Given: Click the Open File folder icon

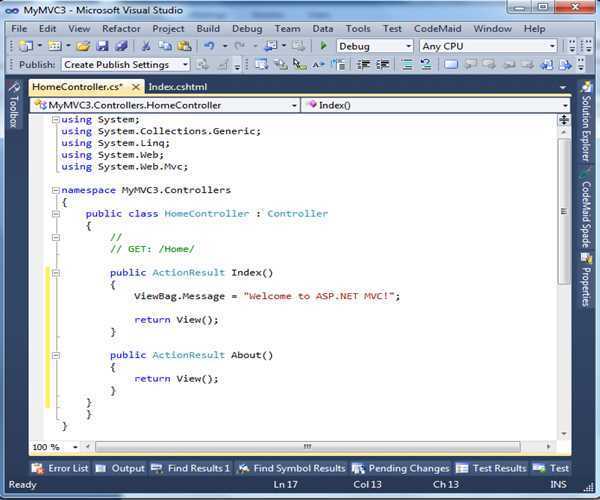Looking at the screenshot, I should click(x=83, y=46).
